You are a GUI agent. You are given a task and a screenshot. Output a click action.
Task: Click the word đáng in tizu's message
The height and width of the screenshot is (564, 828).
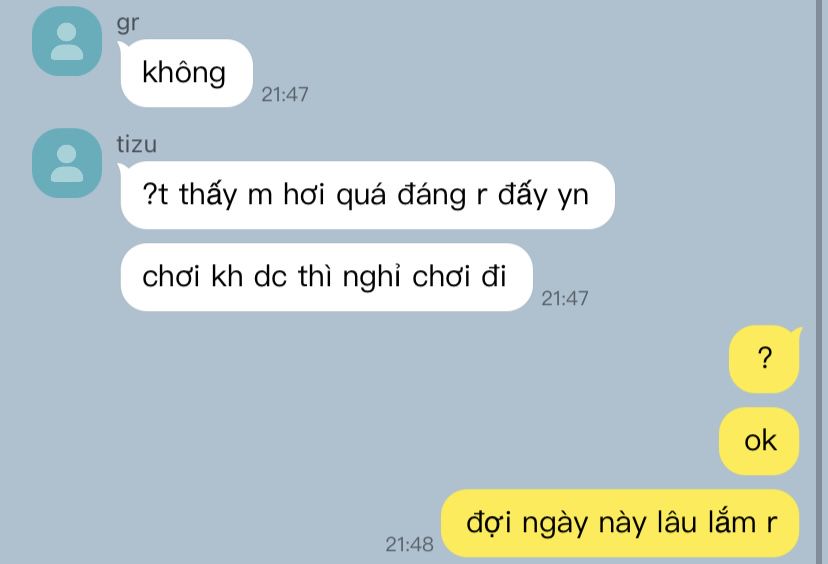pyautogui.click(x=431, y=195)
